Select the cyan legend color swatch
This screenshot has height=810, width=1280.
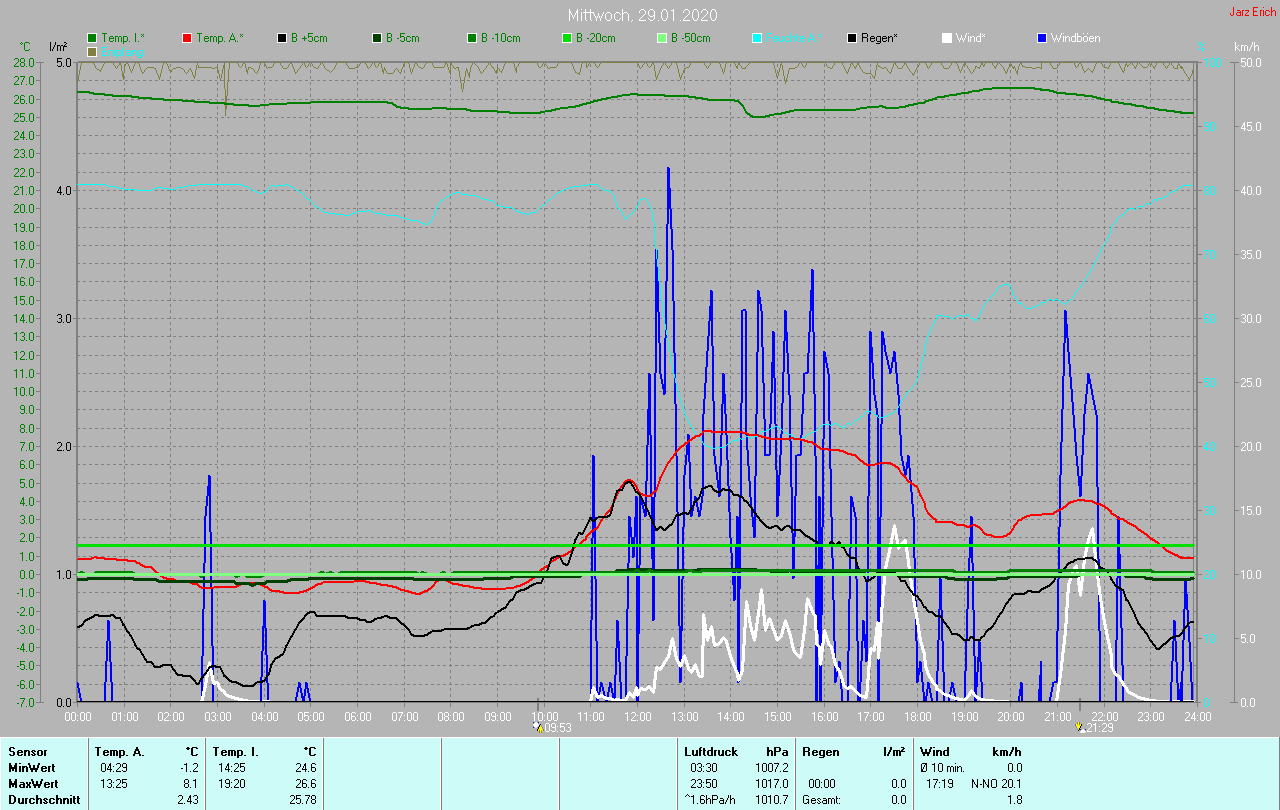click(757, 38)
